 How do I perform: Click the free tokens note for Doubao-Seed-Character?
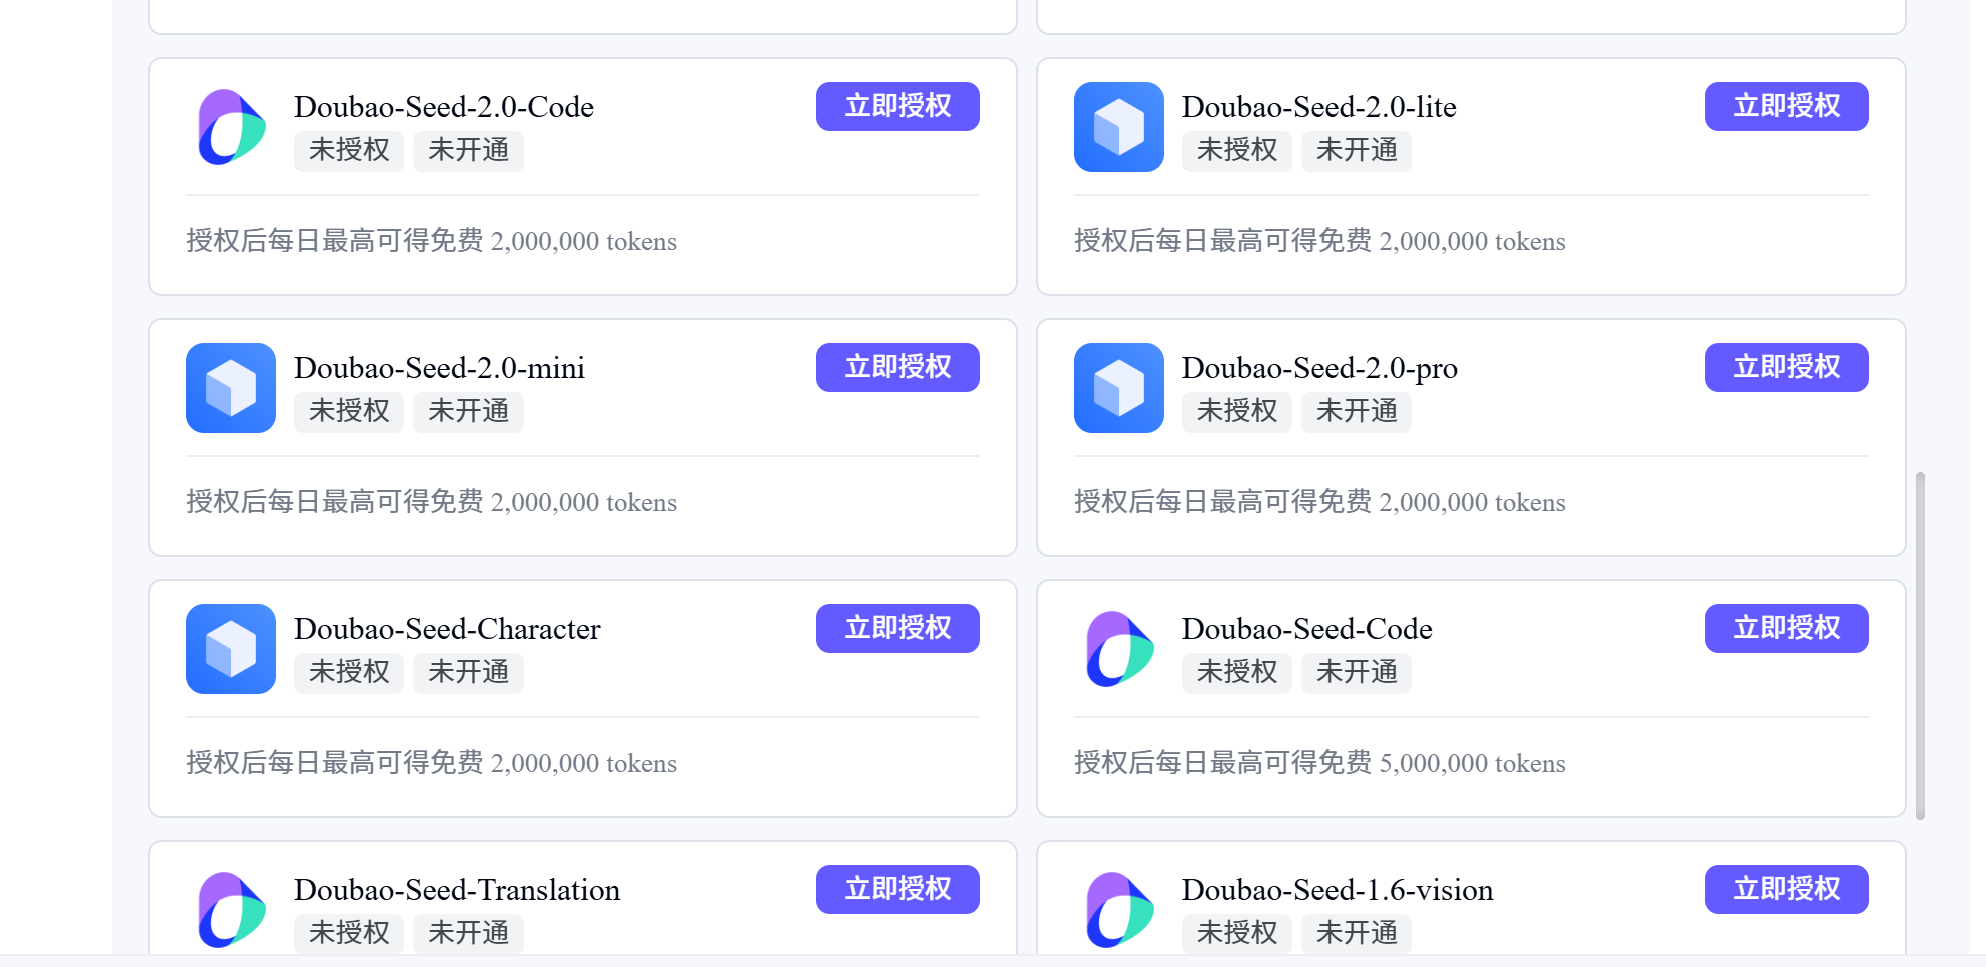point(431,764)
